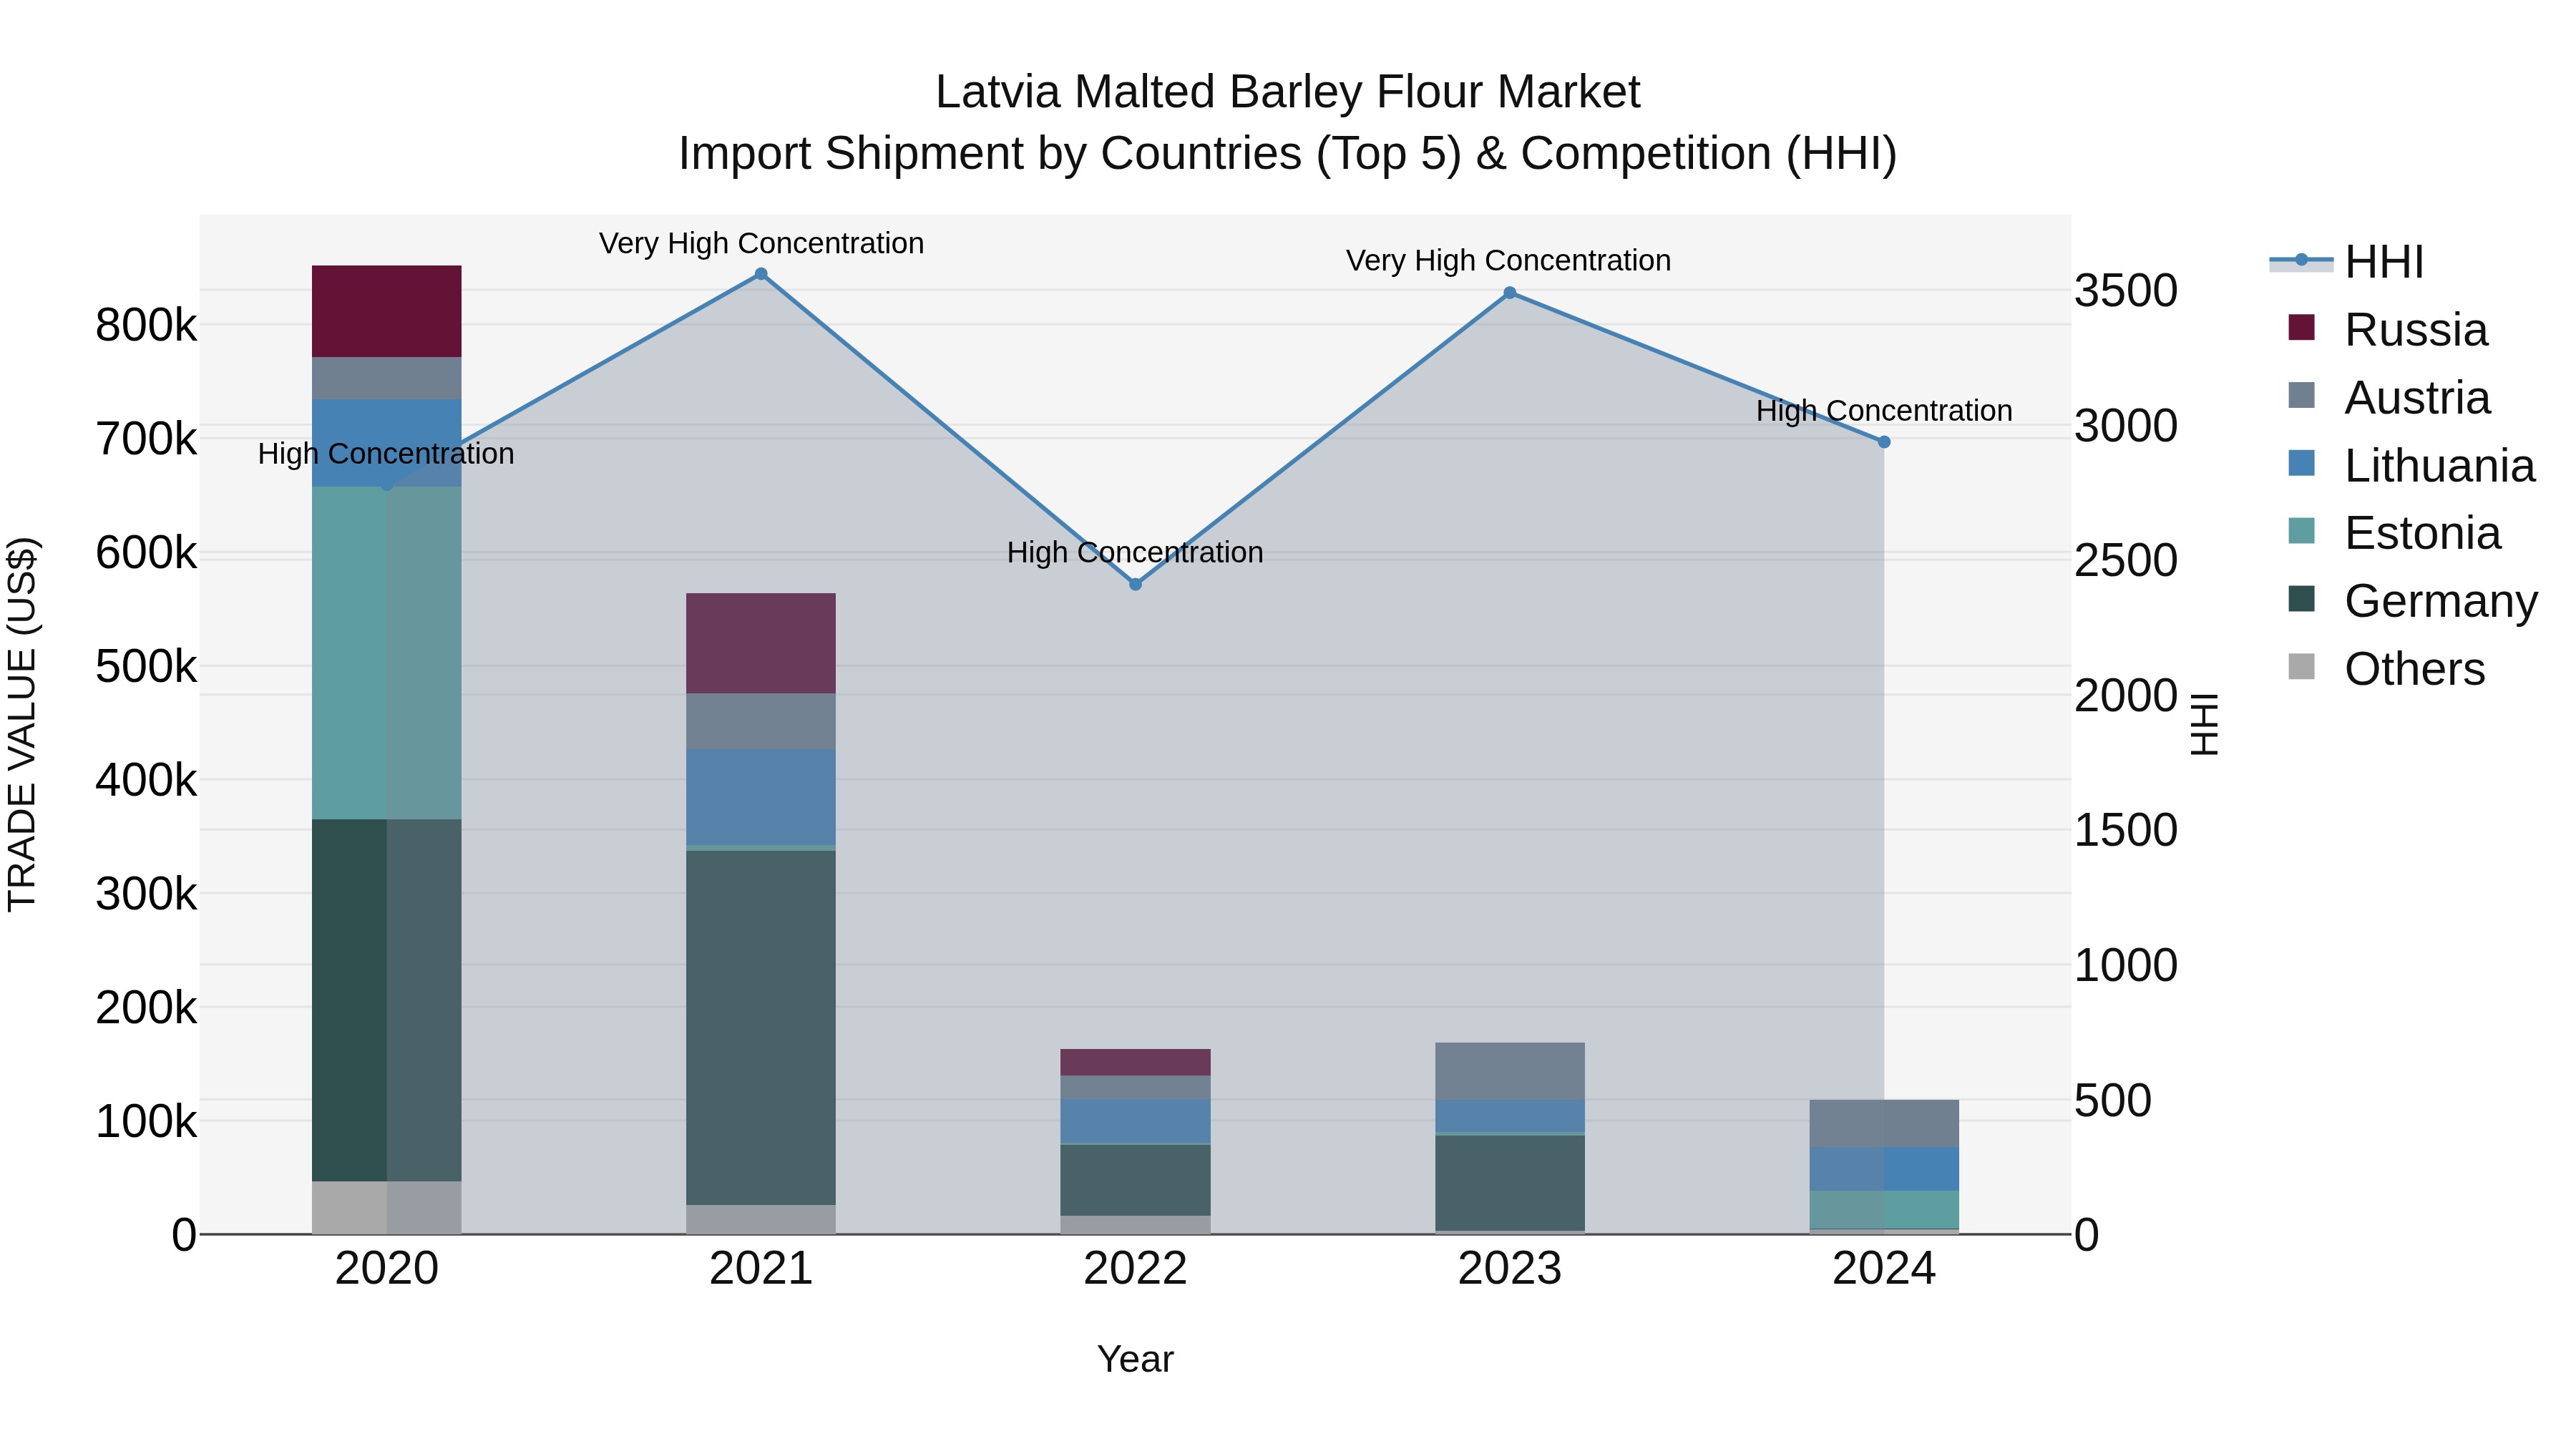Click the 3500 right axis tick label
Image resolution: width=2576 pixels, height=1449 pixels.
pyautogui.click(x=2126, y=290)
